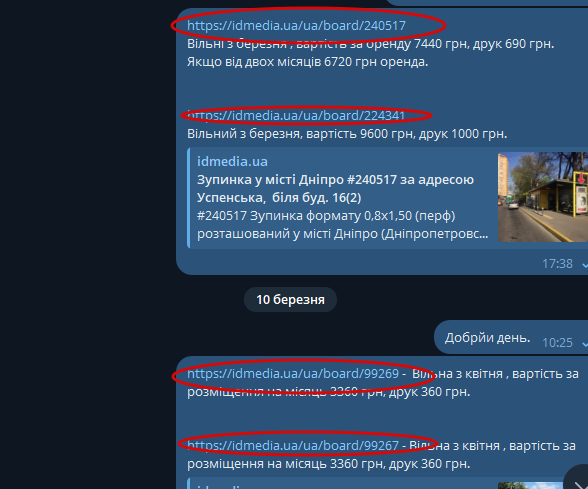The height and width of the screenshot is (489, 588).
Task: Open the idmedia.ua board/240517 link
Action: point(296,26)
